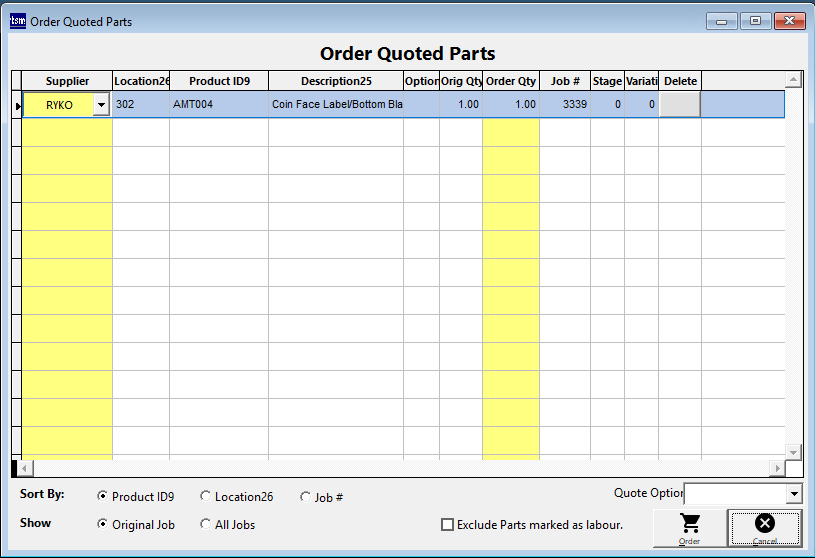
Task: Choose Original Job show option
Action: 103,524
